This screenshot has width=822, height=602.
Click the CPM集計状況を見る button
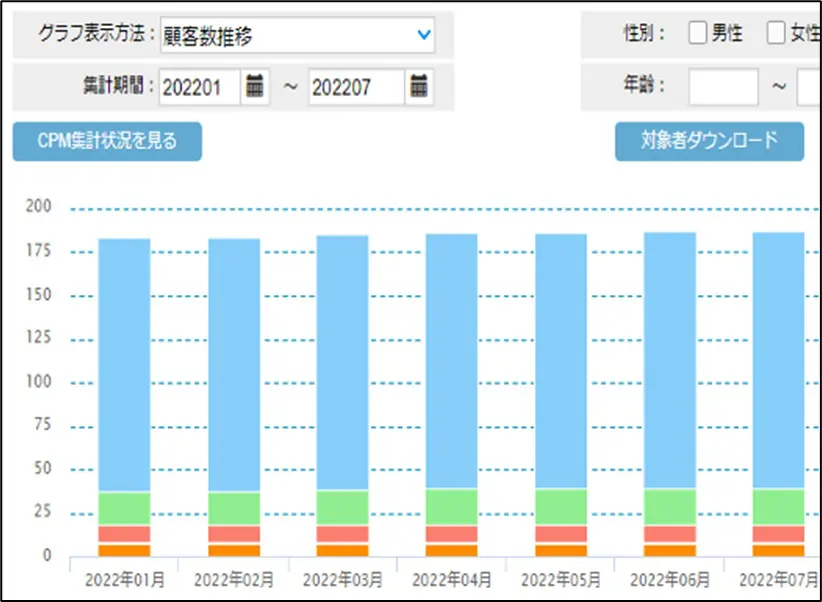(x=107, y=141)
